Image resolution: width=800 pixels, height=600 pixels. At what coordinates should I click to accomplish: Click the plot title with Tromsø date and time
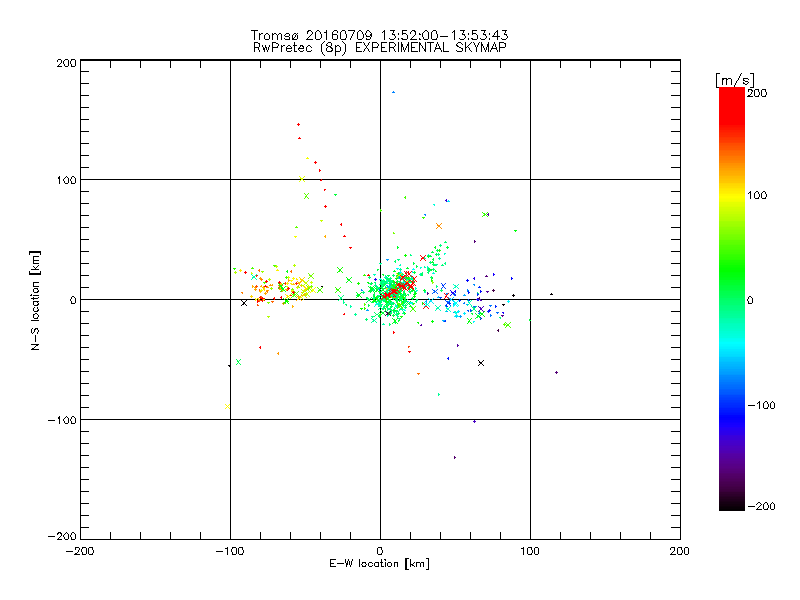click(x=380, y=35)
